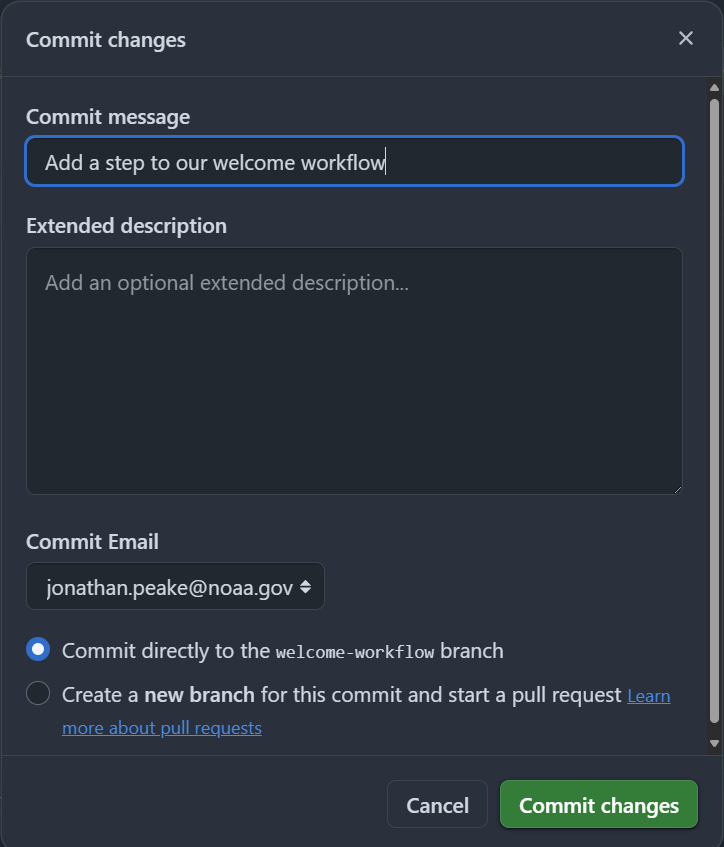724x847 pixels.
Task: Click the Commit changes dialog title
Action: 106,40
